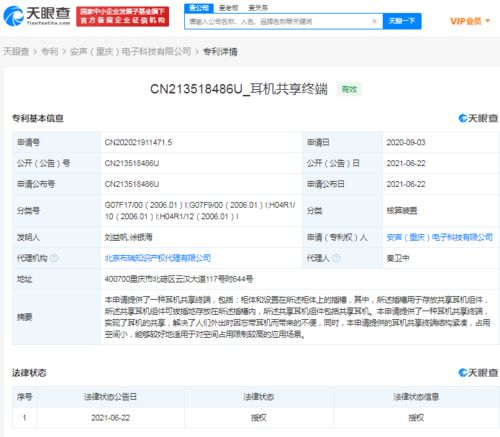Open the 北京布瑞知识产权代理有限公司 agency link
Screen dimensions: 500x437
pos(158,258)
